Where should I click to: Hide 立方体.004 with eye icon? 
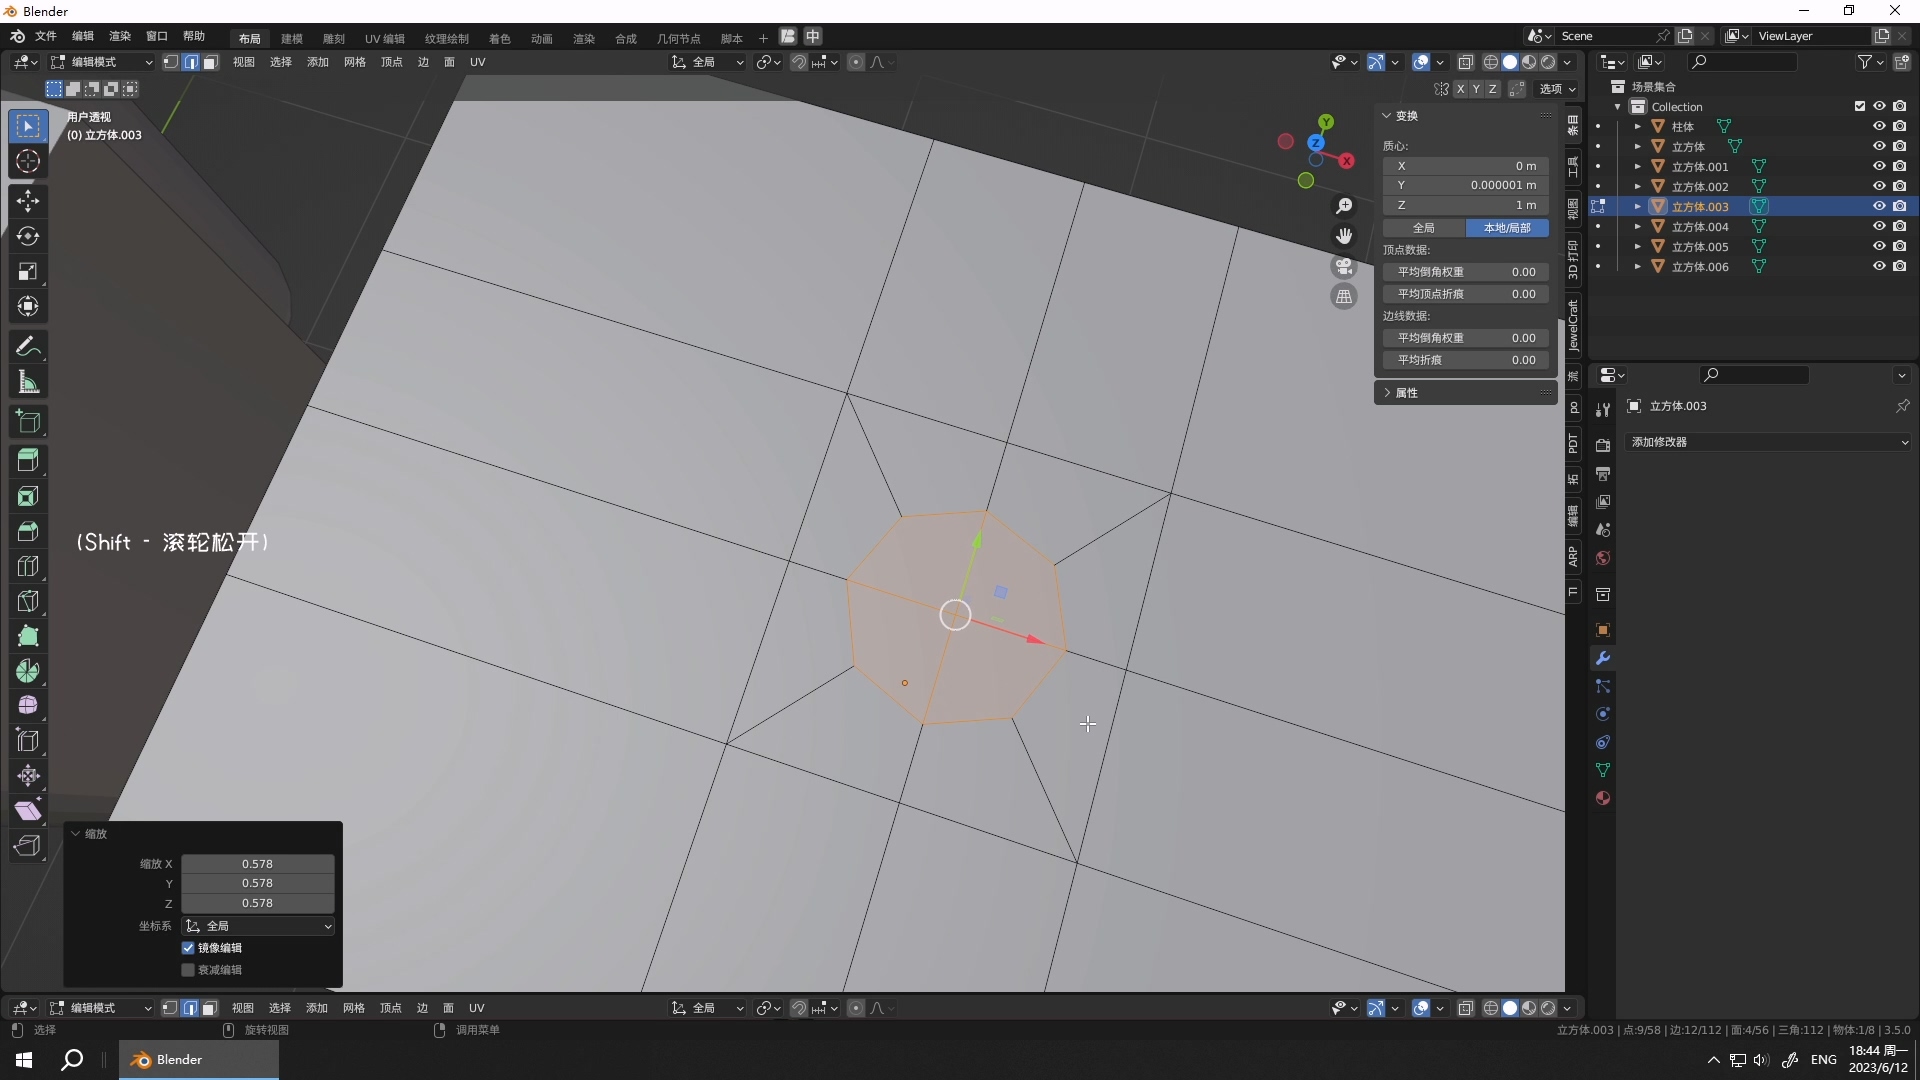coord(1879,227)
